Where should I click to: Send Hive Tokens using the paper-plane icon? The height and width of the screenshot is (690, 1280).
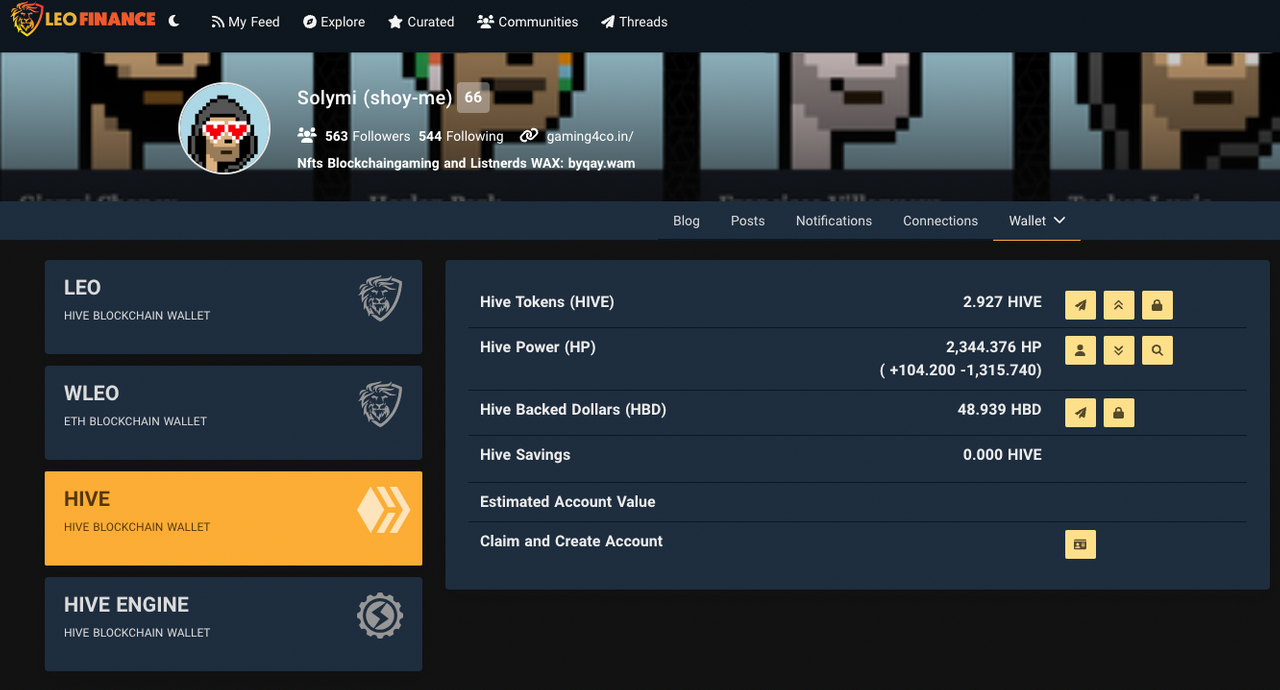click(1080, 305)
